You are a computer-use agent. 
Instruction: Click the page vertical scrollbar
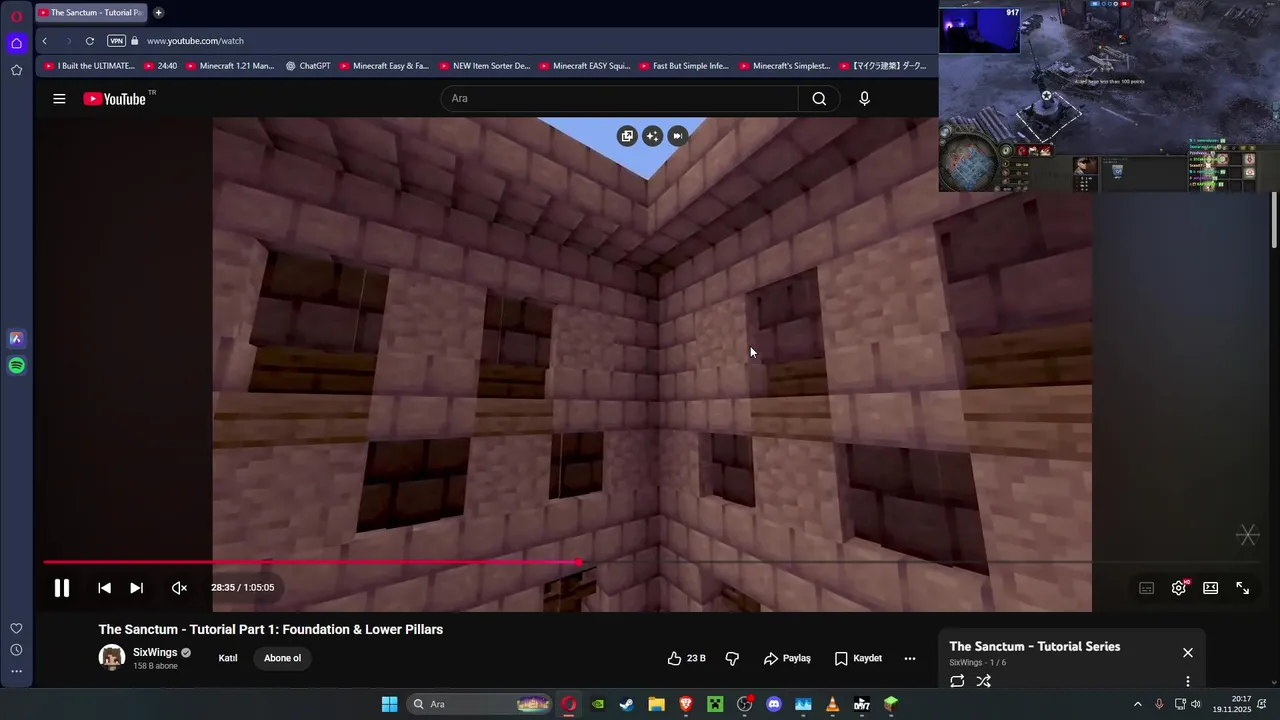click(1274, 218)
